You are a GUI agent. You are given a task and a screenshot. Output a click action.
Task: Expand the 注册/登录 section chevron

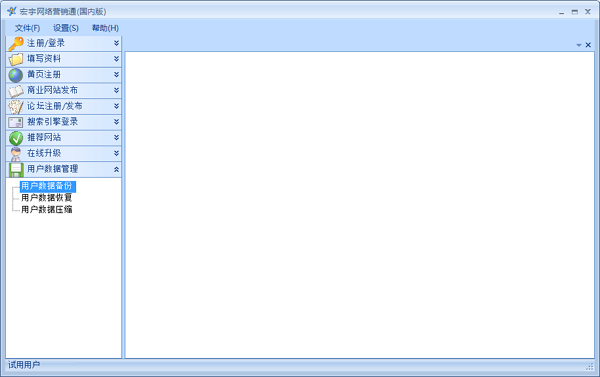[x=116, y=43]
